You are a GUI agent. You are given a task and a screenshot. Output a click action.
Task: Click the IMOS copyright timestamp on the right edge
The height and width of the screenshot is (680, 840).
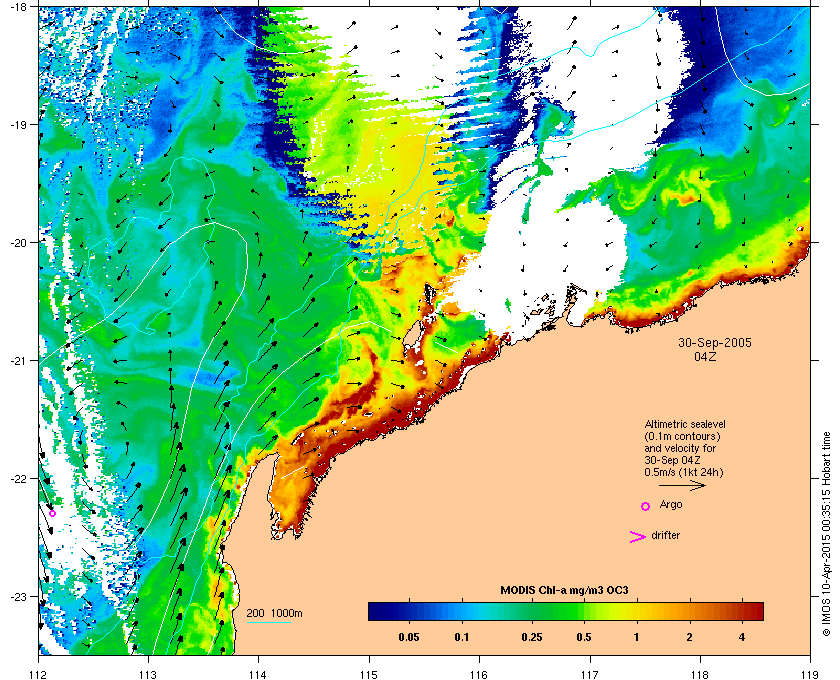tap(826, 536)
